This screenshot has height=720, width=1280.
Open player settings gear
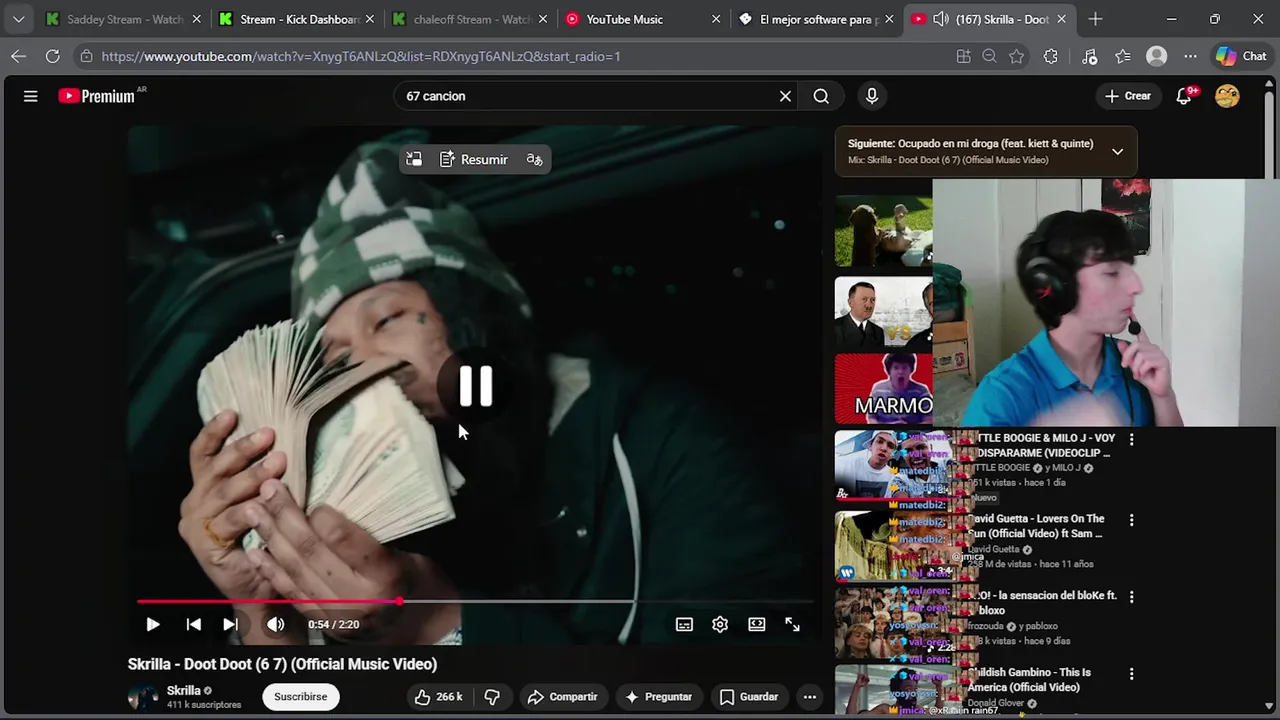click(720, 624)
